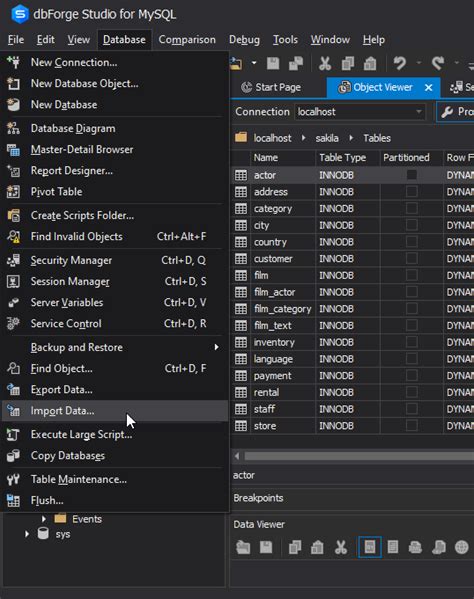Open the Comparison menu
The height and width of the screenshot is (599, 474).
tap(187, 40)
